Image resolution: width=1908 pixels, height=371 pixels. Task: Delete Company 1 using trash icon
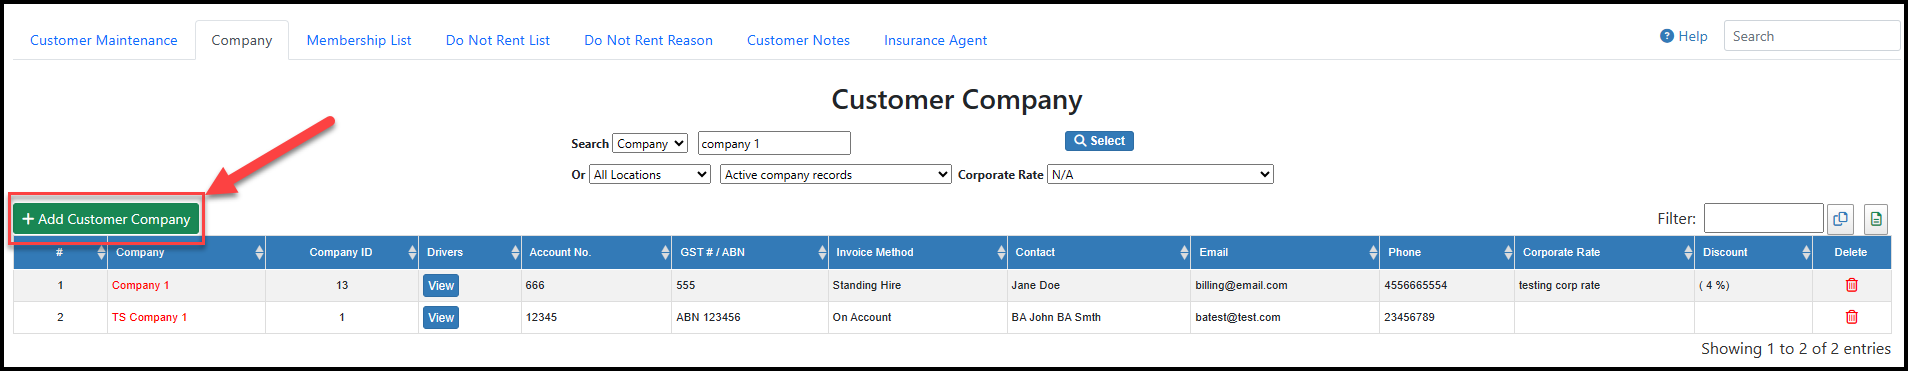(x=1851, y=285)
